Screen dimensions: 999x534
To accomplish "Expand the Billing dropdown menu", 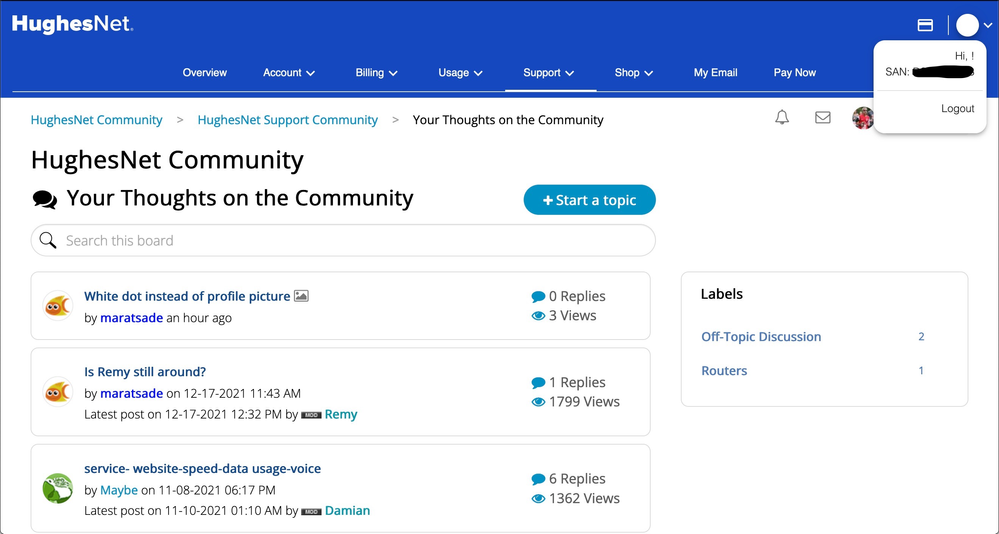I will (x=376, y=73).
